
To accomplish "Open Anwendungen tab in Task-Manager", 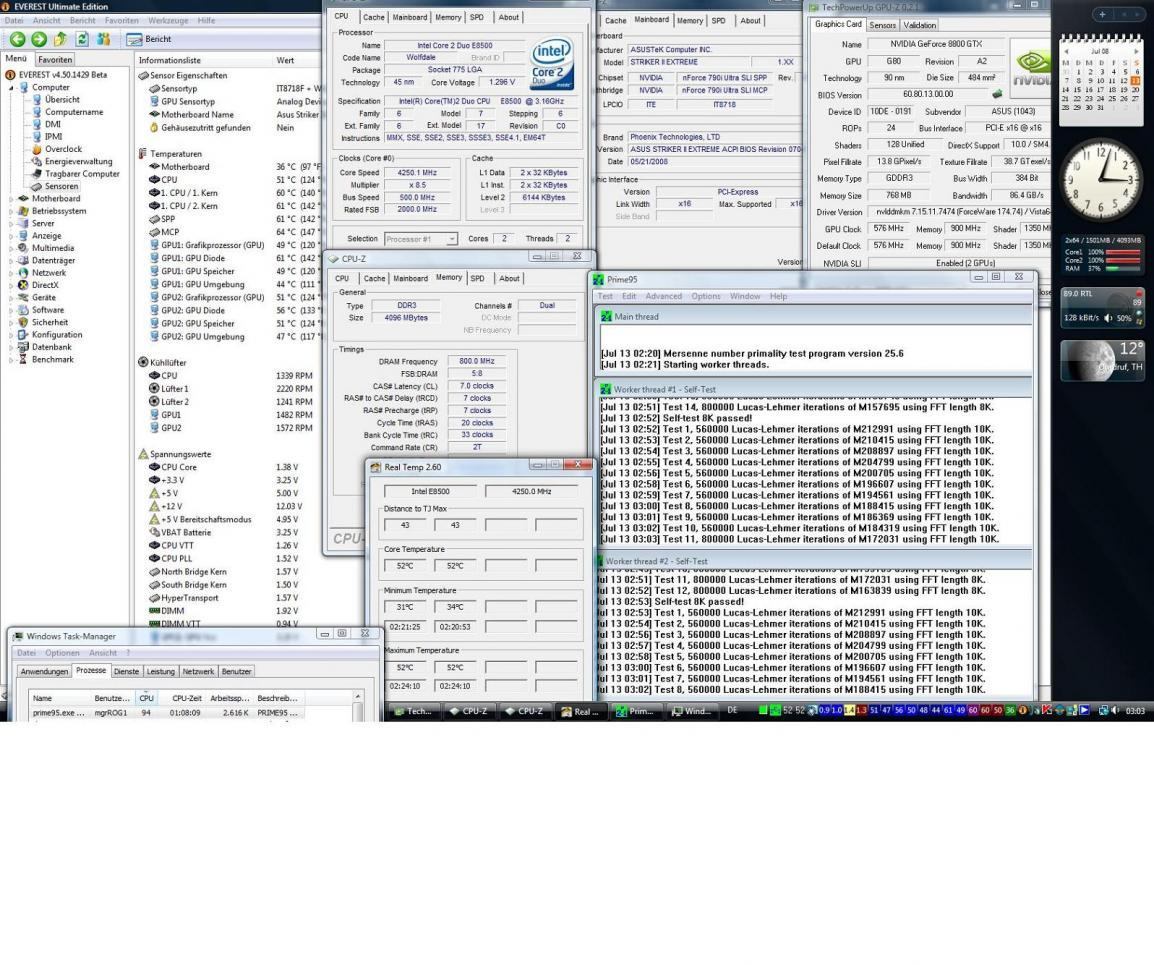I will [x=44, y=671].
